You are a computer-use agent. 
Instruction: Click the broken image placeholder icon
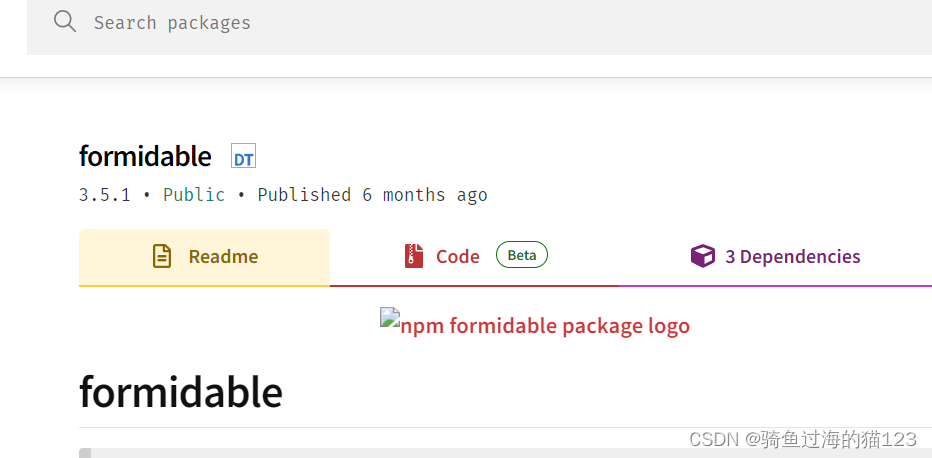(389, 318)
